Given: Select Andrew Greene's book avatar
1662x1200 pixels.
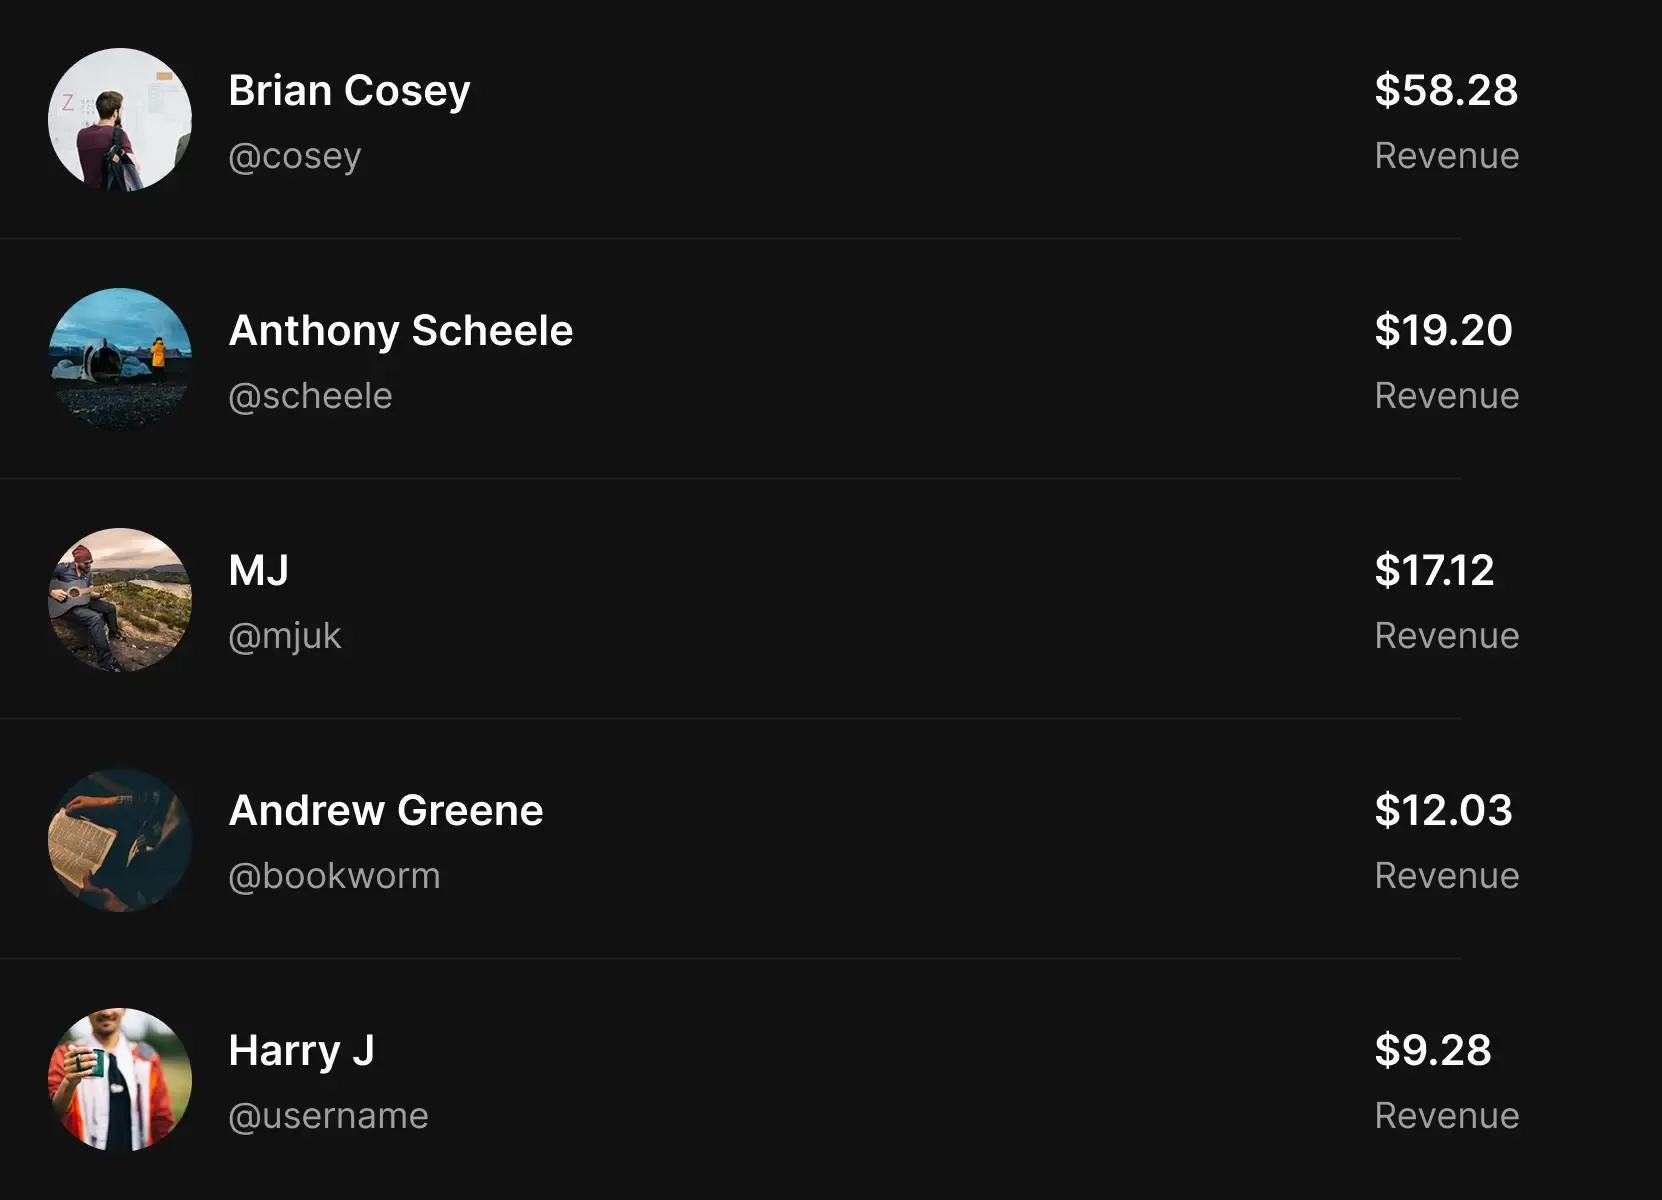Looking at the screenshot, I should click(x=120, y=840).
